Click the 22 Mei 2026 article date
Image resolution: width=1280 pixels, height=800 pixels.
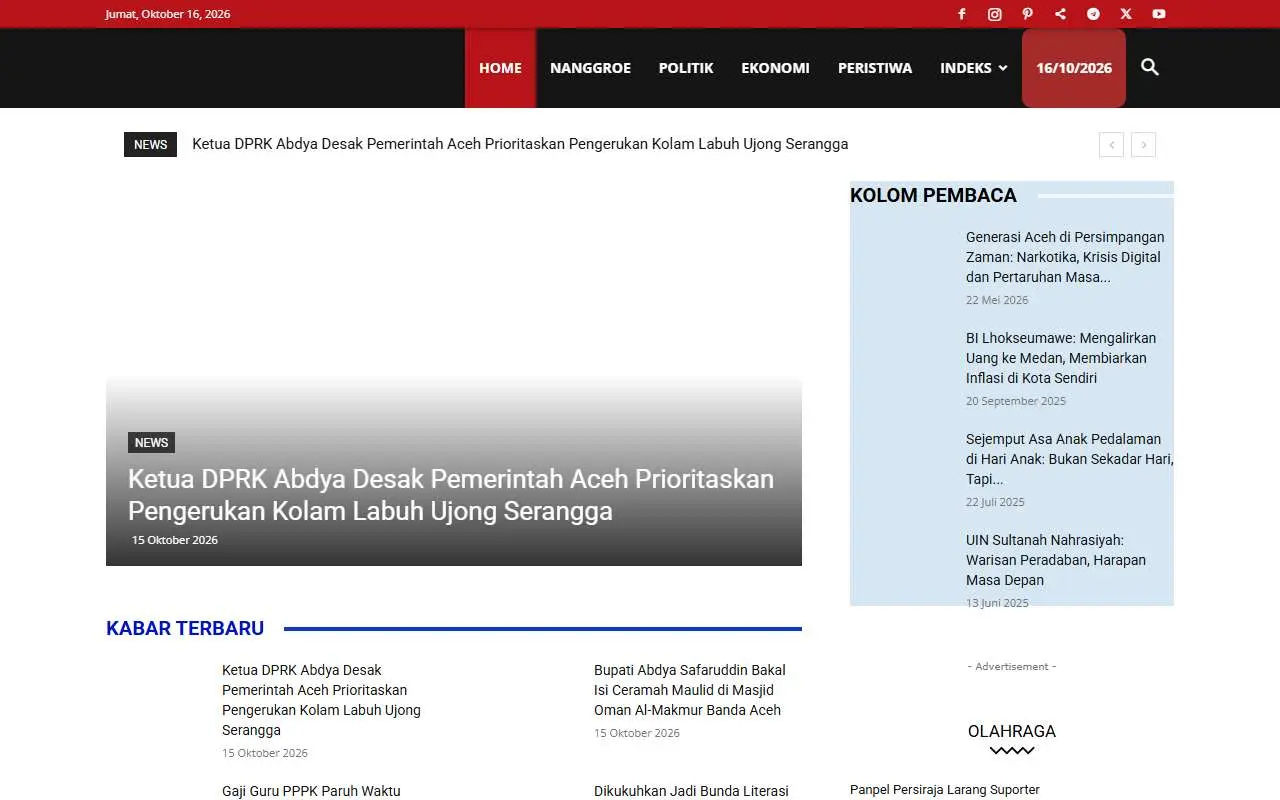[x=997, y=300]
